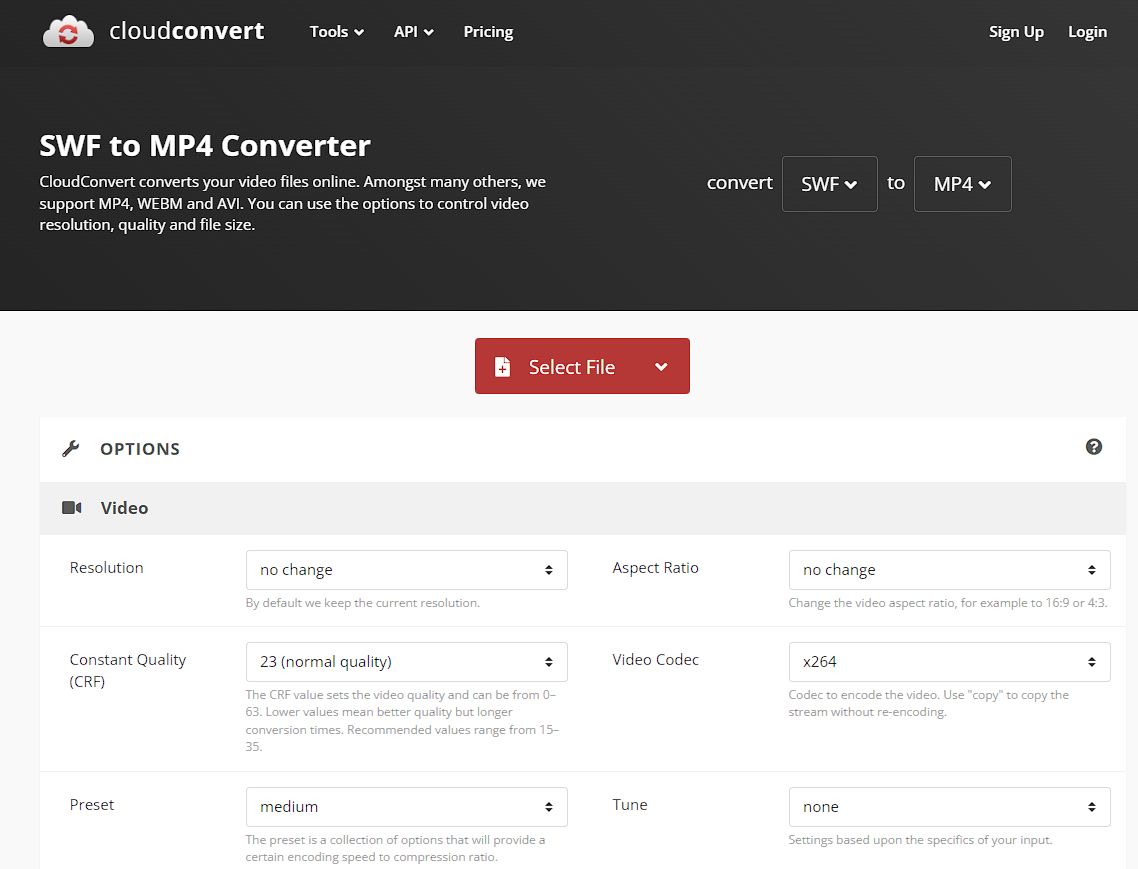Click the CloudConvert cloud logo icon
The image size is (1138, 869).
68,32
